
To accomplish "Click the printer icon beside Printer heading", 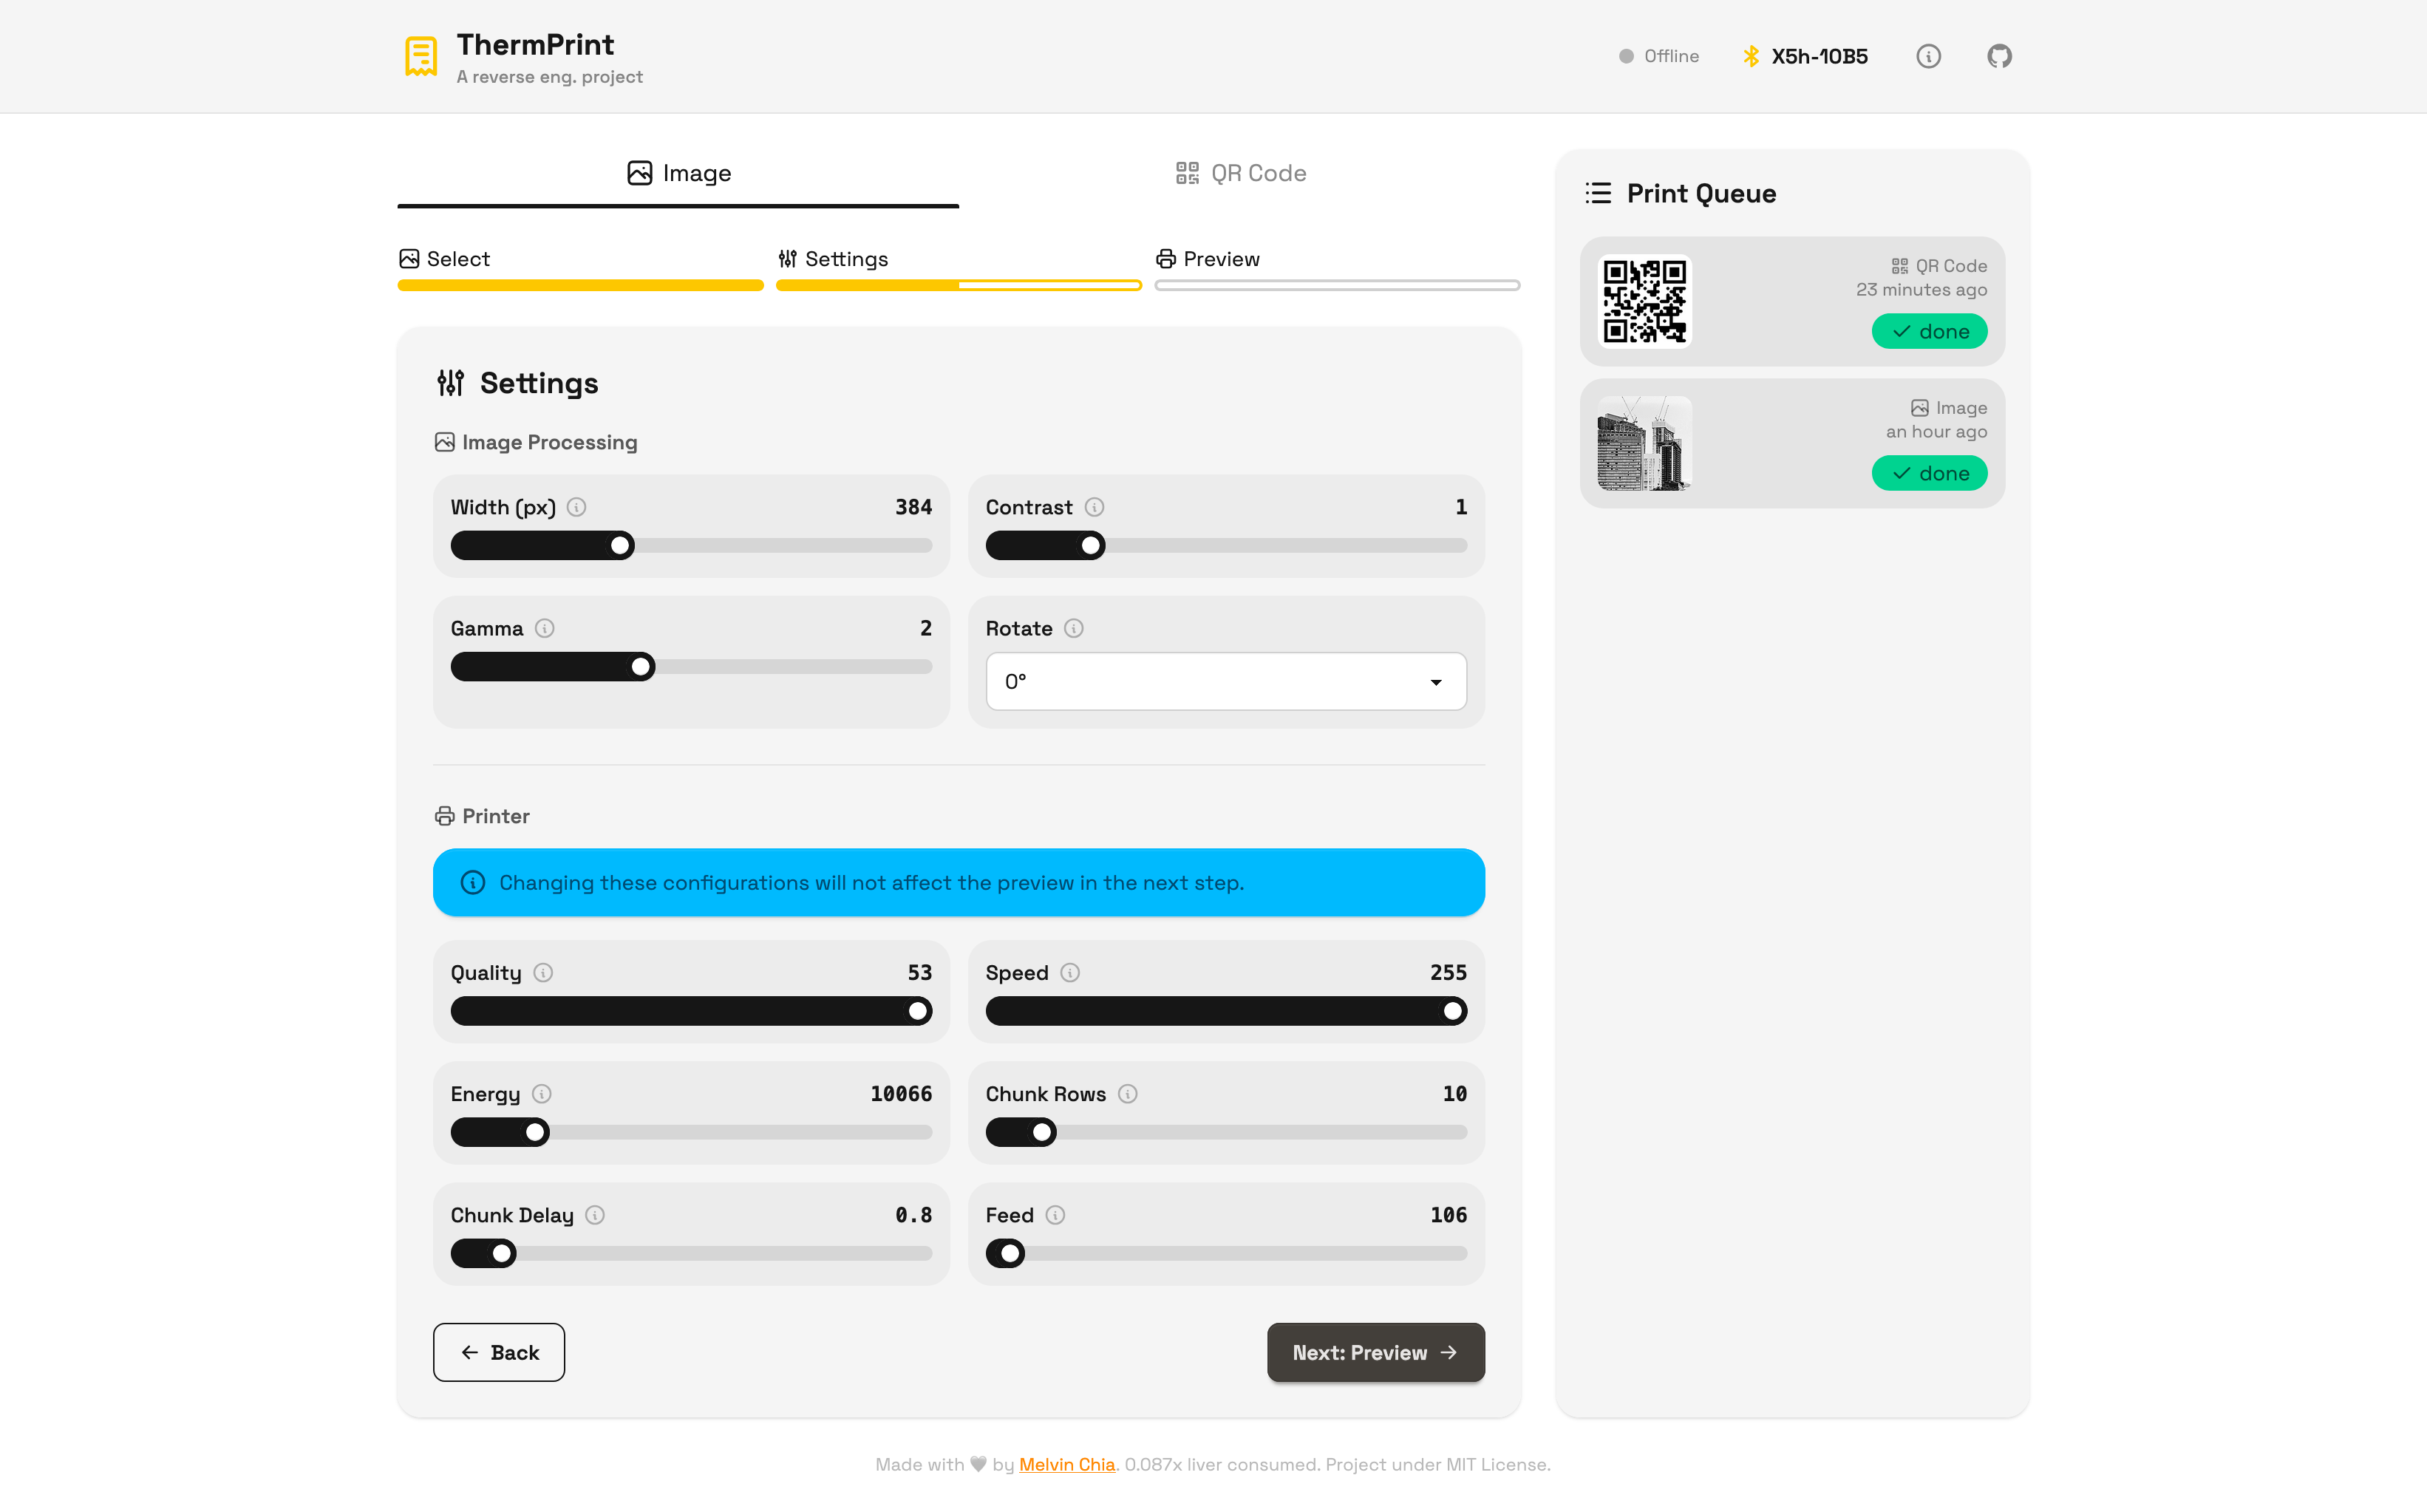I will (445, 816).
